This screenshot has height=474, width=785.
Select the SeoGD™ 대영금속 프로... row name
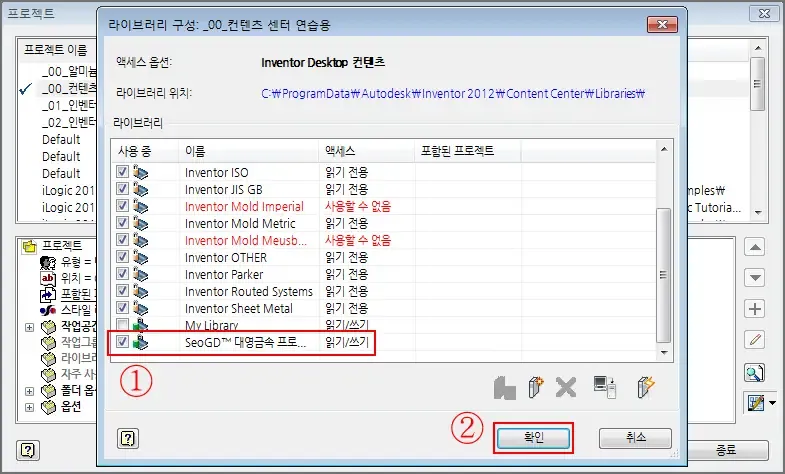pos(245,342)
